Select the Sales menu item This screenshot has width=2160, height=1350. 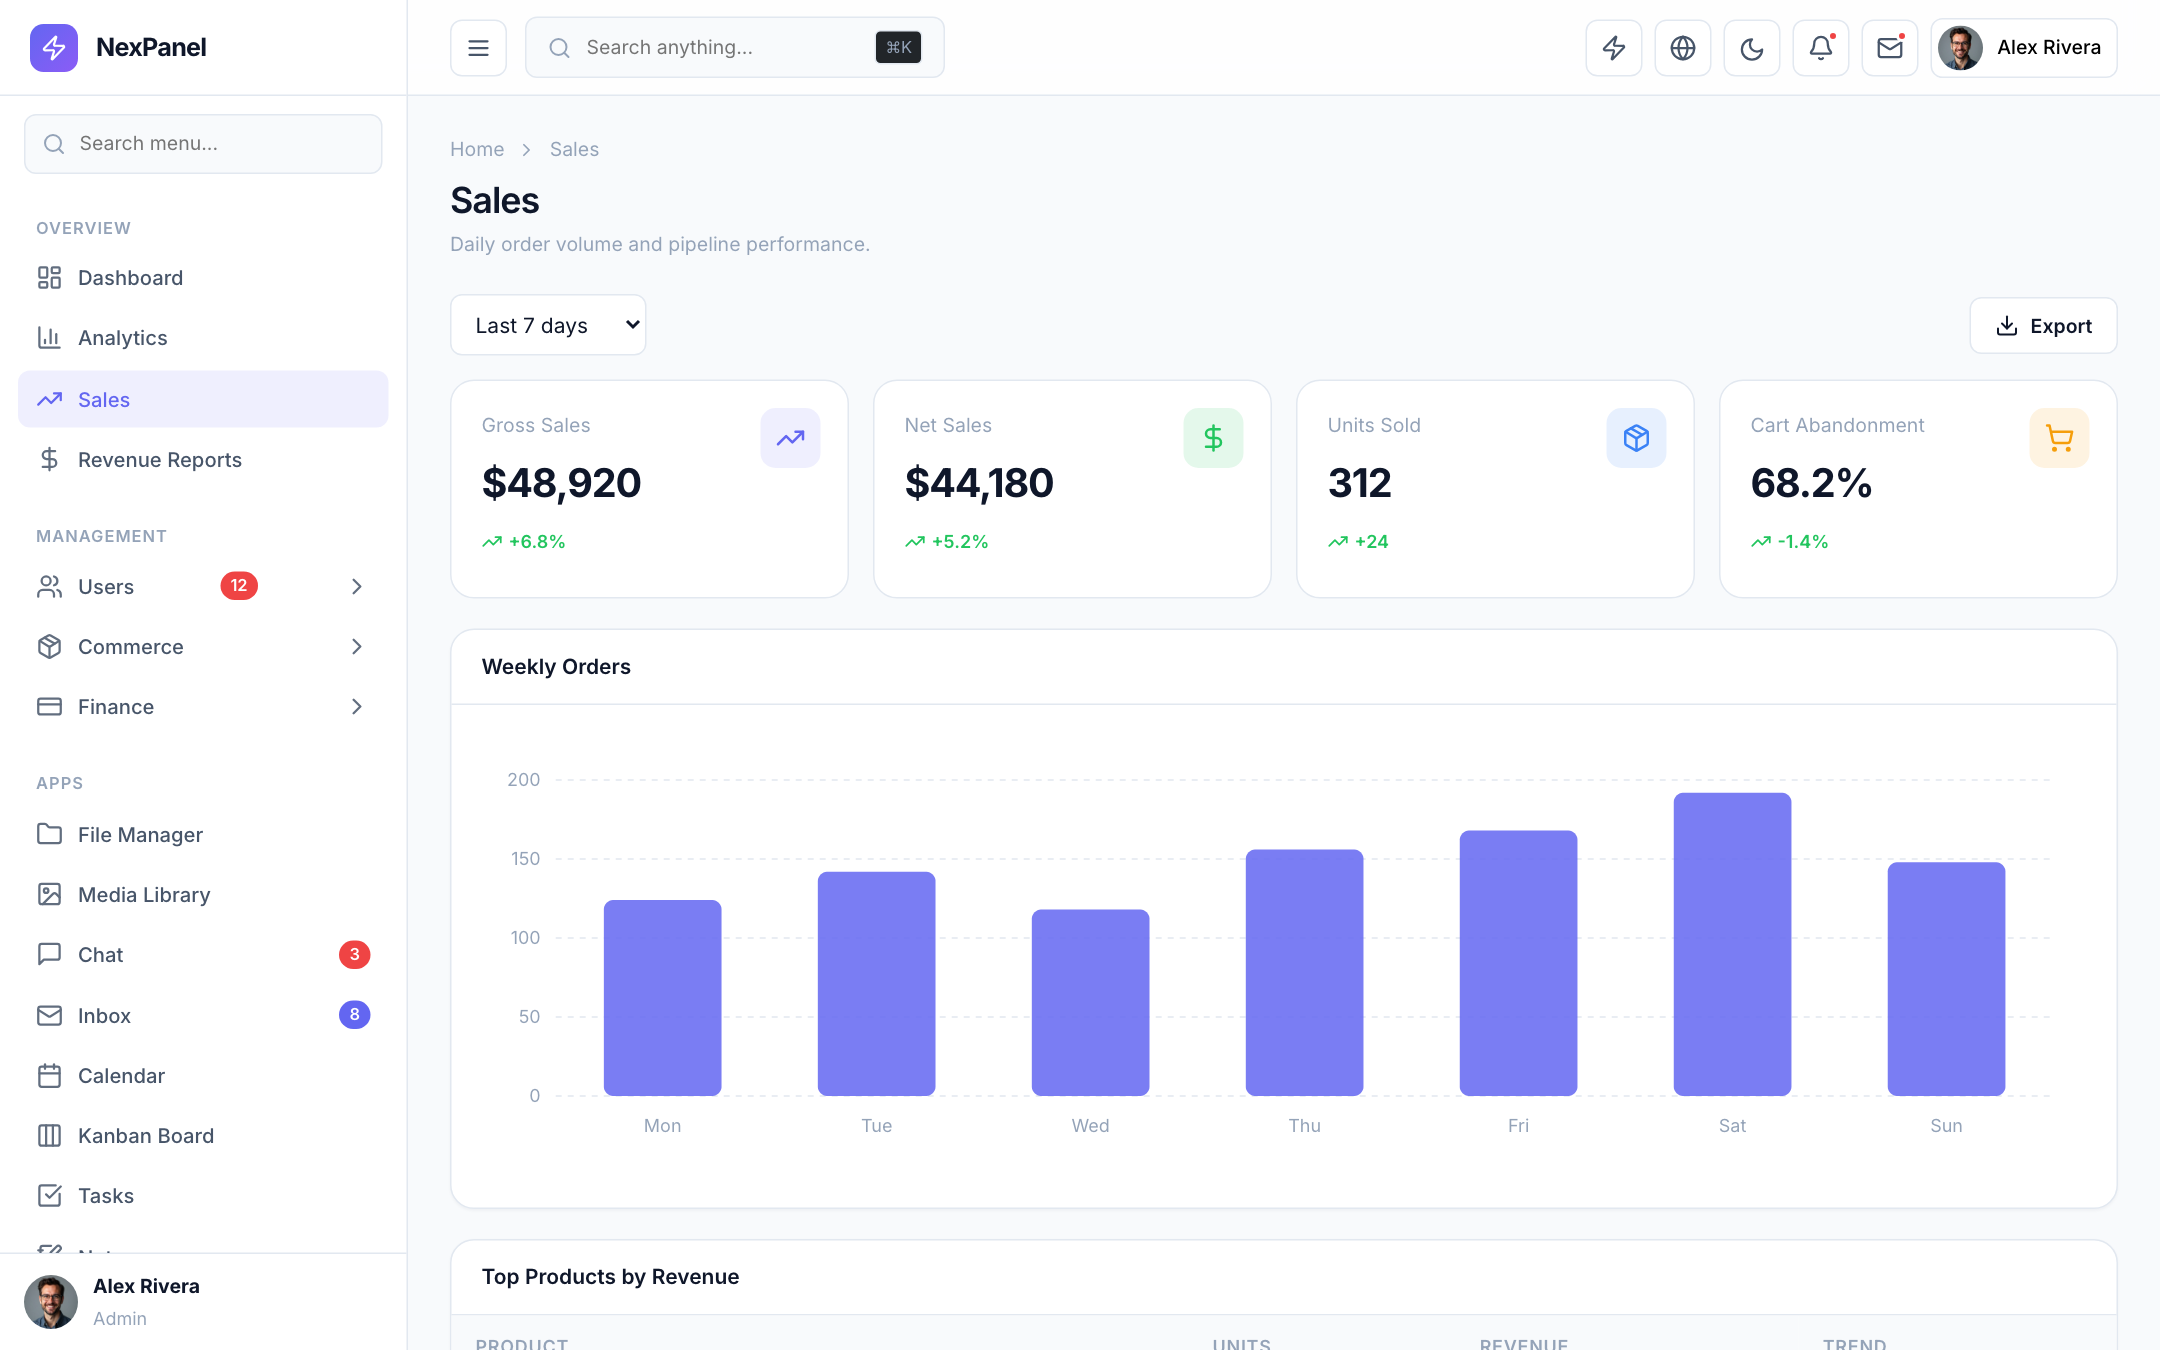203,399
